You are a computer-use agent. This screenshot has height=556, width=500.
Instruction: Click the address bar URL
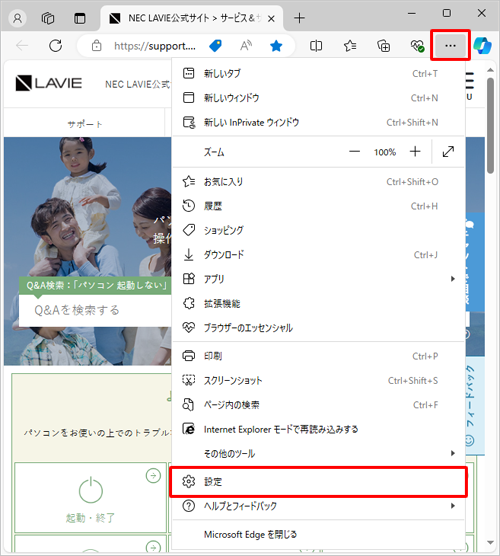(155, 46)
